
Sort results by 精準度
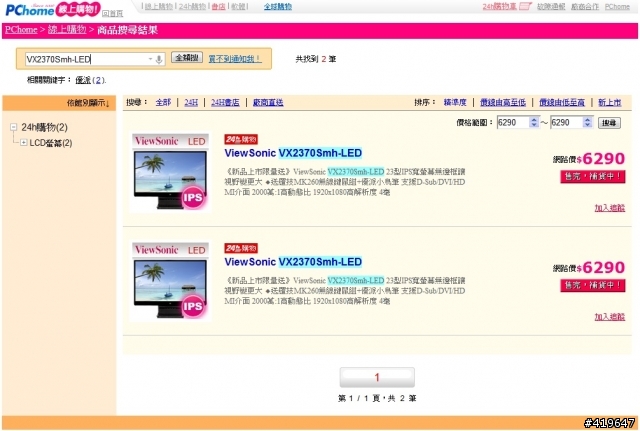455,102
